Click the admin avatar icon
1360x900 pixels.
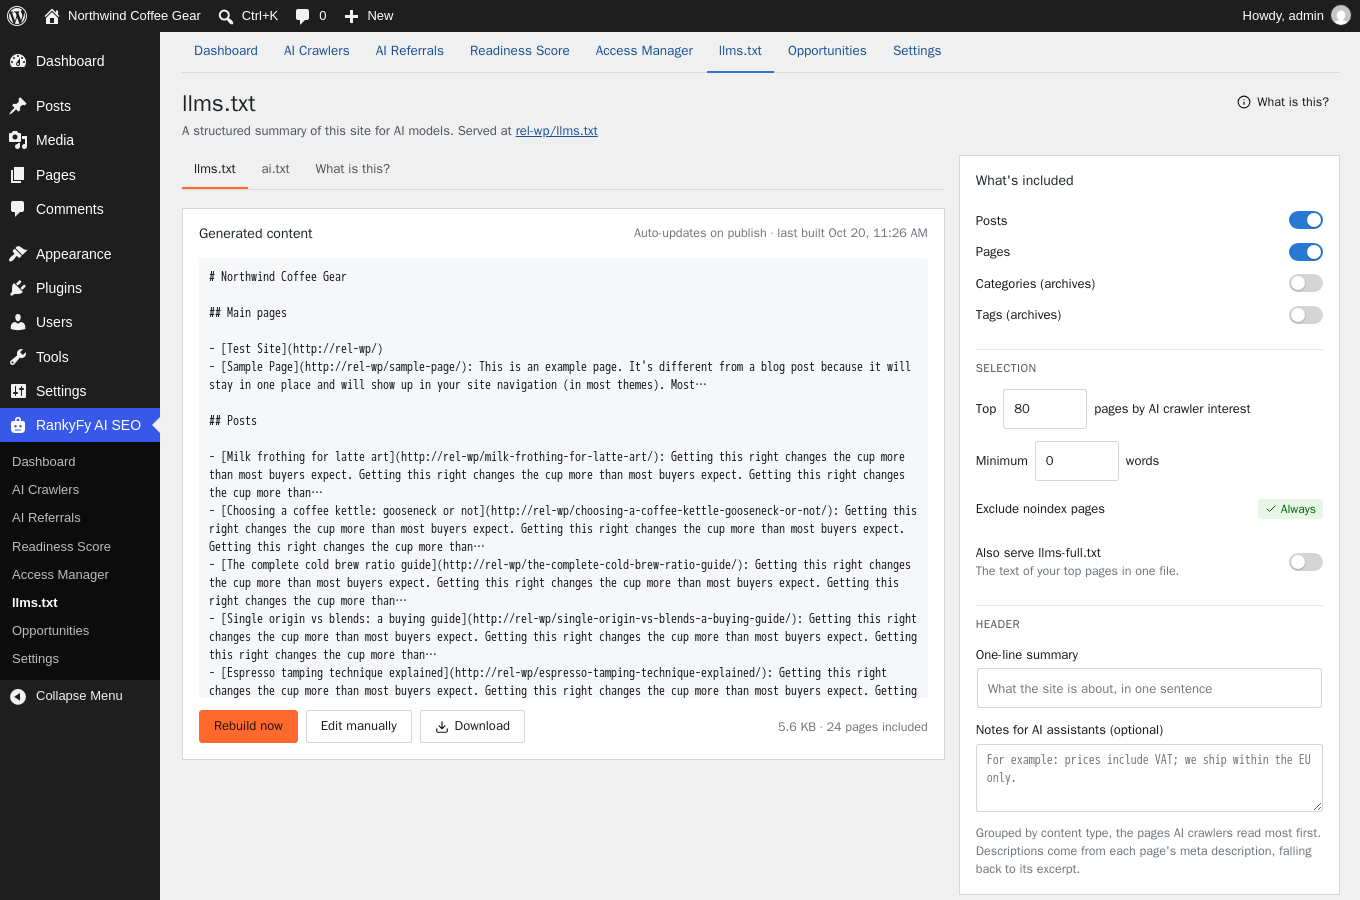click(1341, 15)
